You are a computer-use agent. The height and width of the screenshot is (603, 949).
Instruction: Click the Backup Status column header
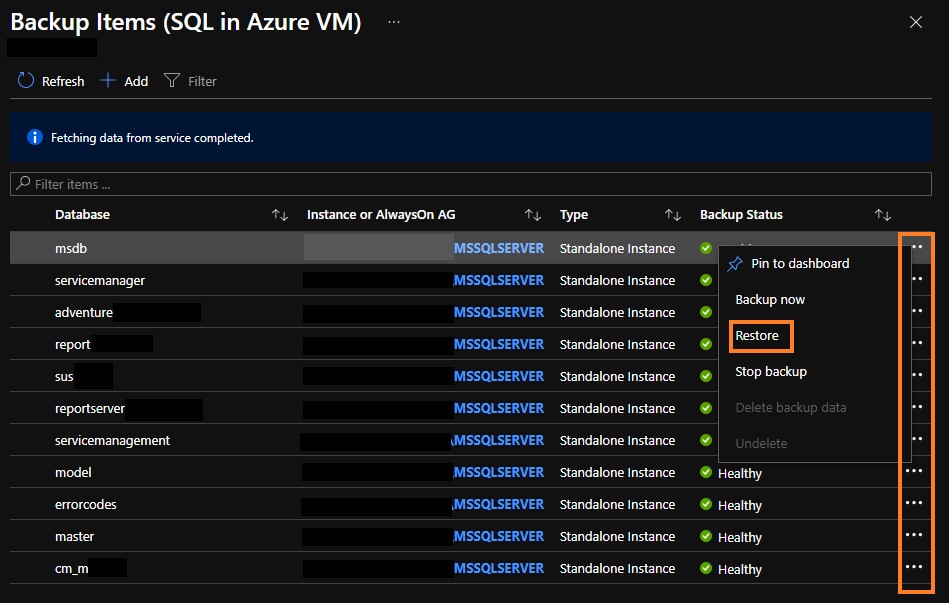pyautogui.click(x=741, y=214)
